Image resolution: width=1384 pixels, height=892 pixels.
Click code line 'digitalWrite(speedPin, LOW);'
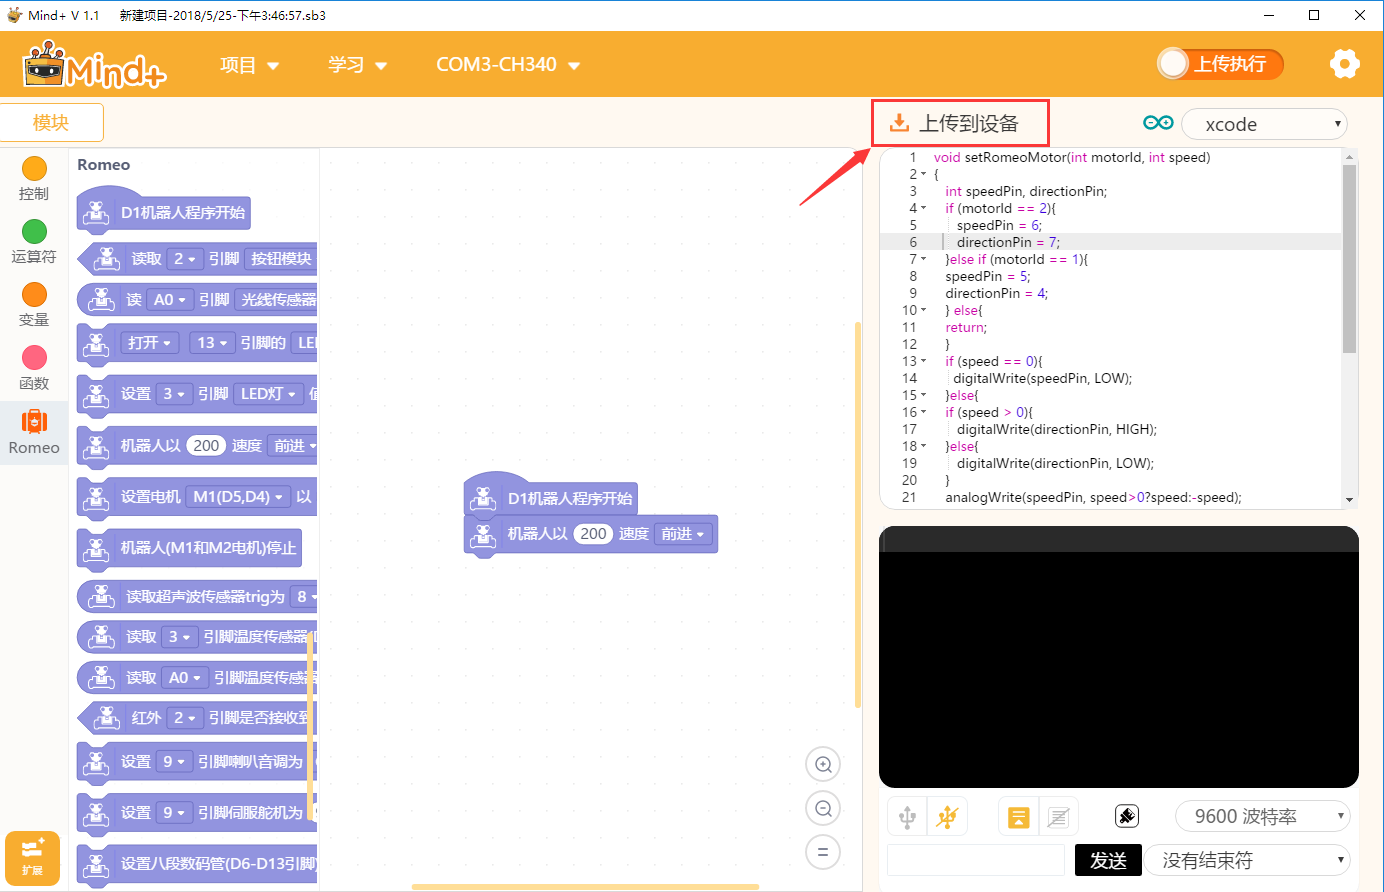pyautogui.click(x=1043, y=378)
